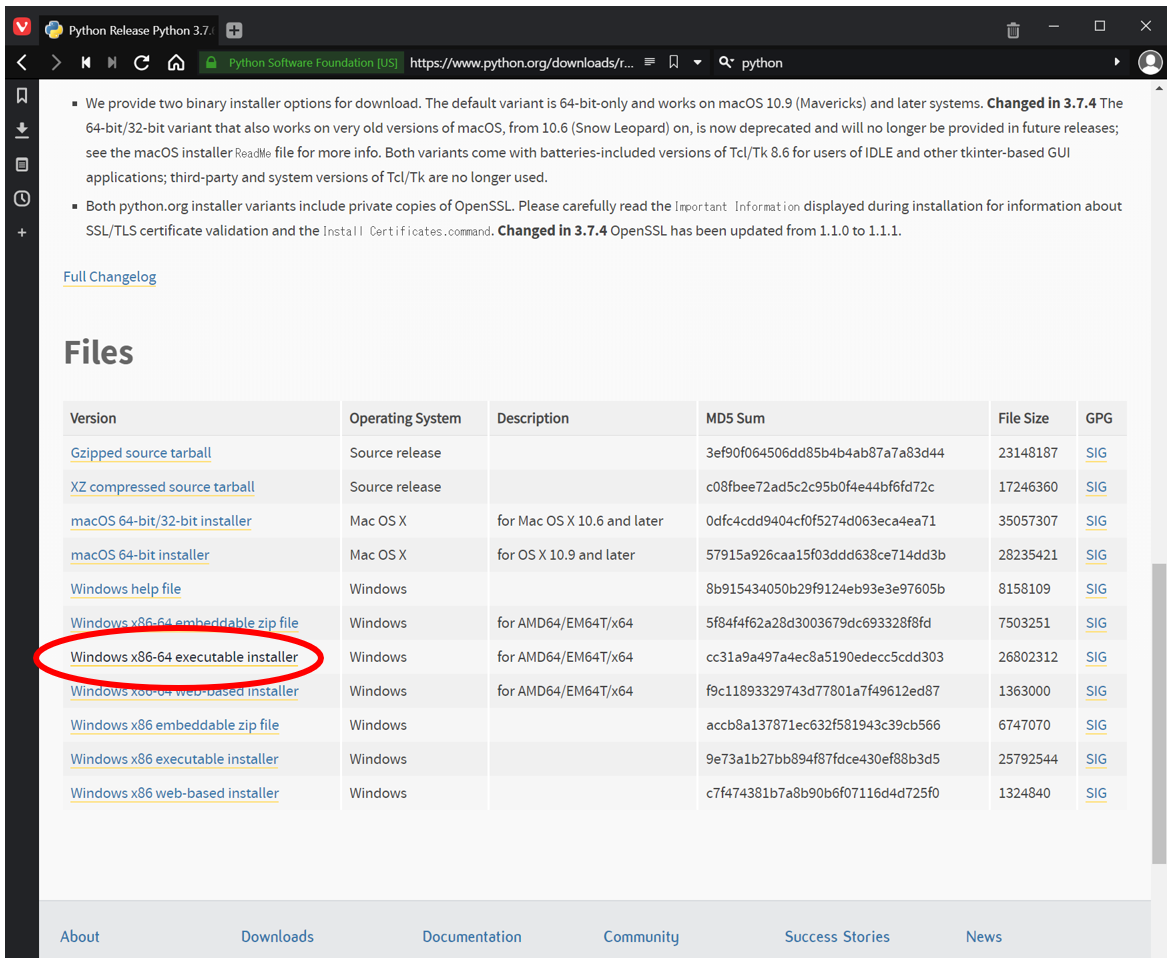Open the Full Changelog link
This screenshot has width=1173, height=963.
[x=110, y=277]
